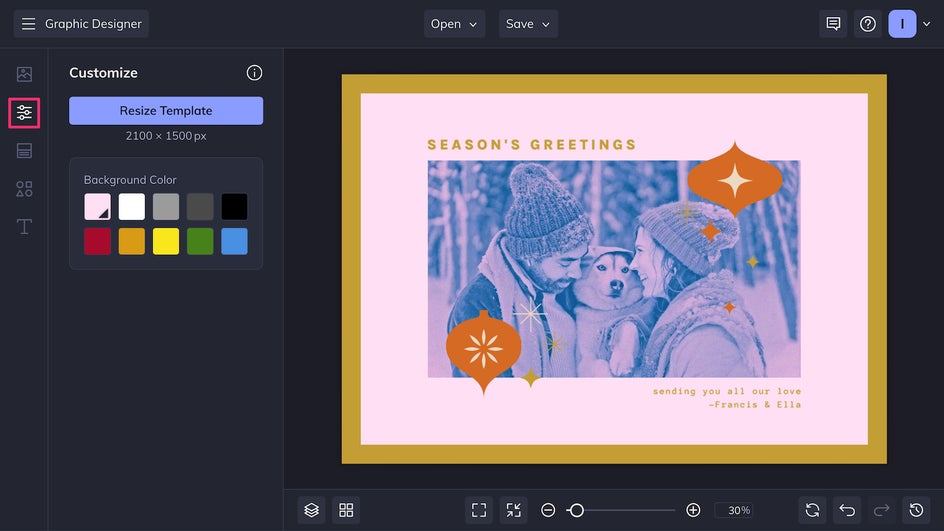Image resolution: width=944 pixels, height=531 pixels.
Task: Open the help question mark icon
Action: 868,24
